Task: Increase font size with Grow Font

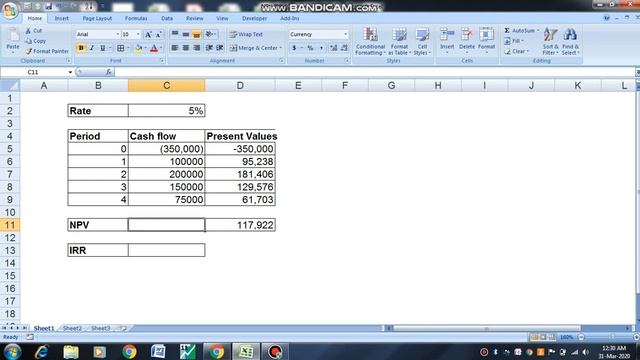Action: click(148, 35)
